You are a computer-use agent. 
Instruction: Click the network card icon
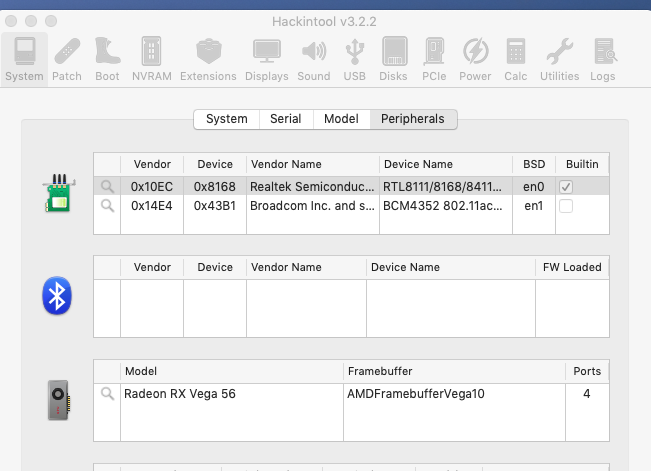click(59, 193)
